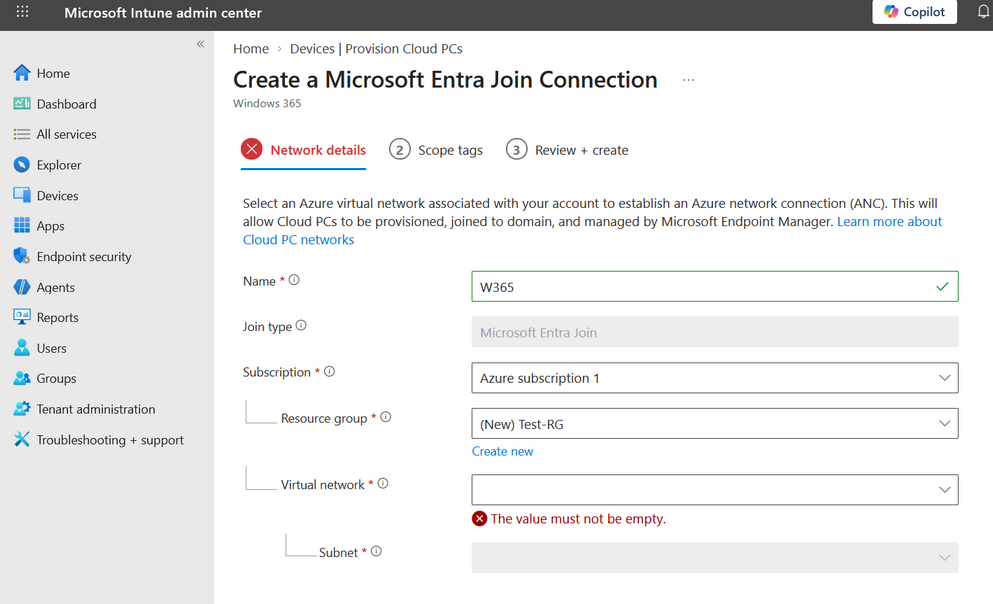
Task: Collapse the sidebar navigation menu
Action: pyautogui.click(x=200, y=44)
